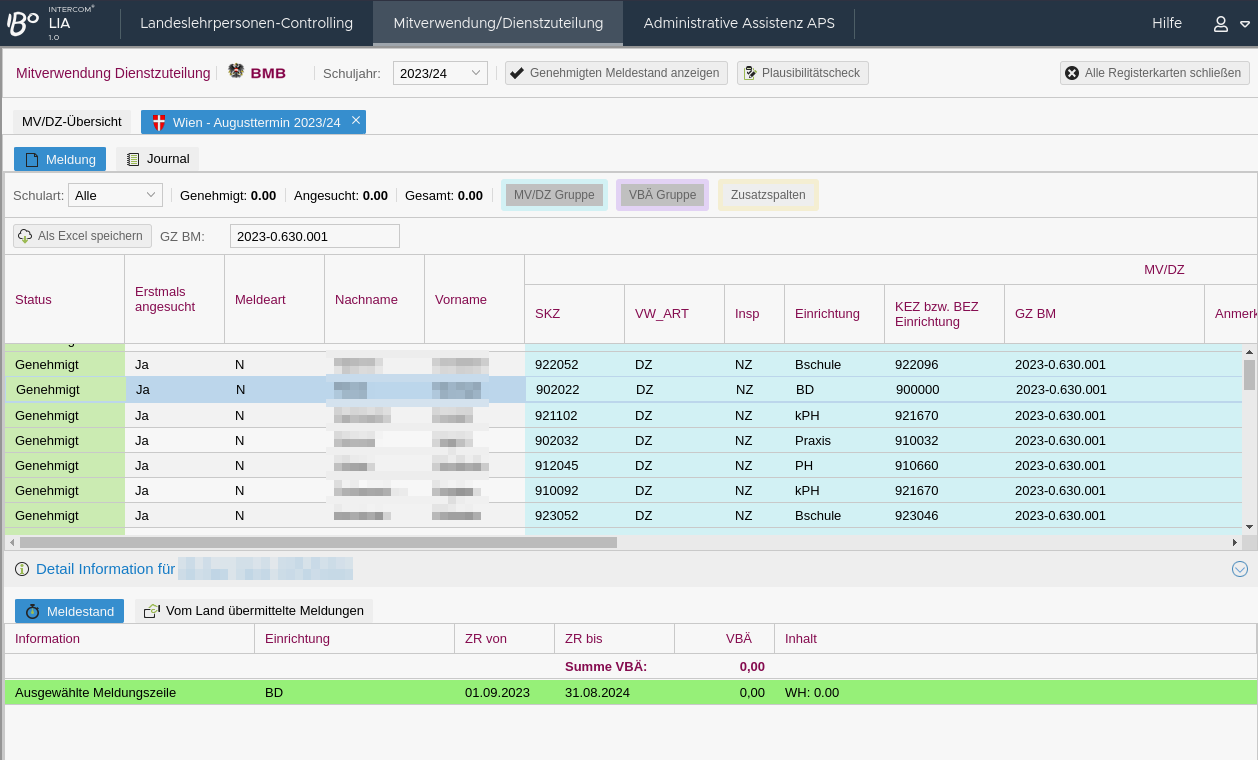Open the Journal tab

pos(158,159)
